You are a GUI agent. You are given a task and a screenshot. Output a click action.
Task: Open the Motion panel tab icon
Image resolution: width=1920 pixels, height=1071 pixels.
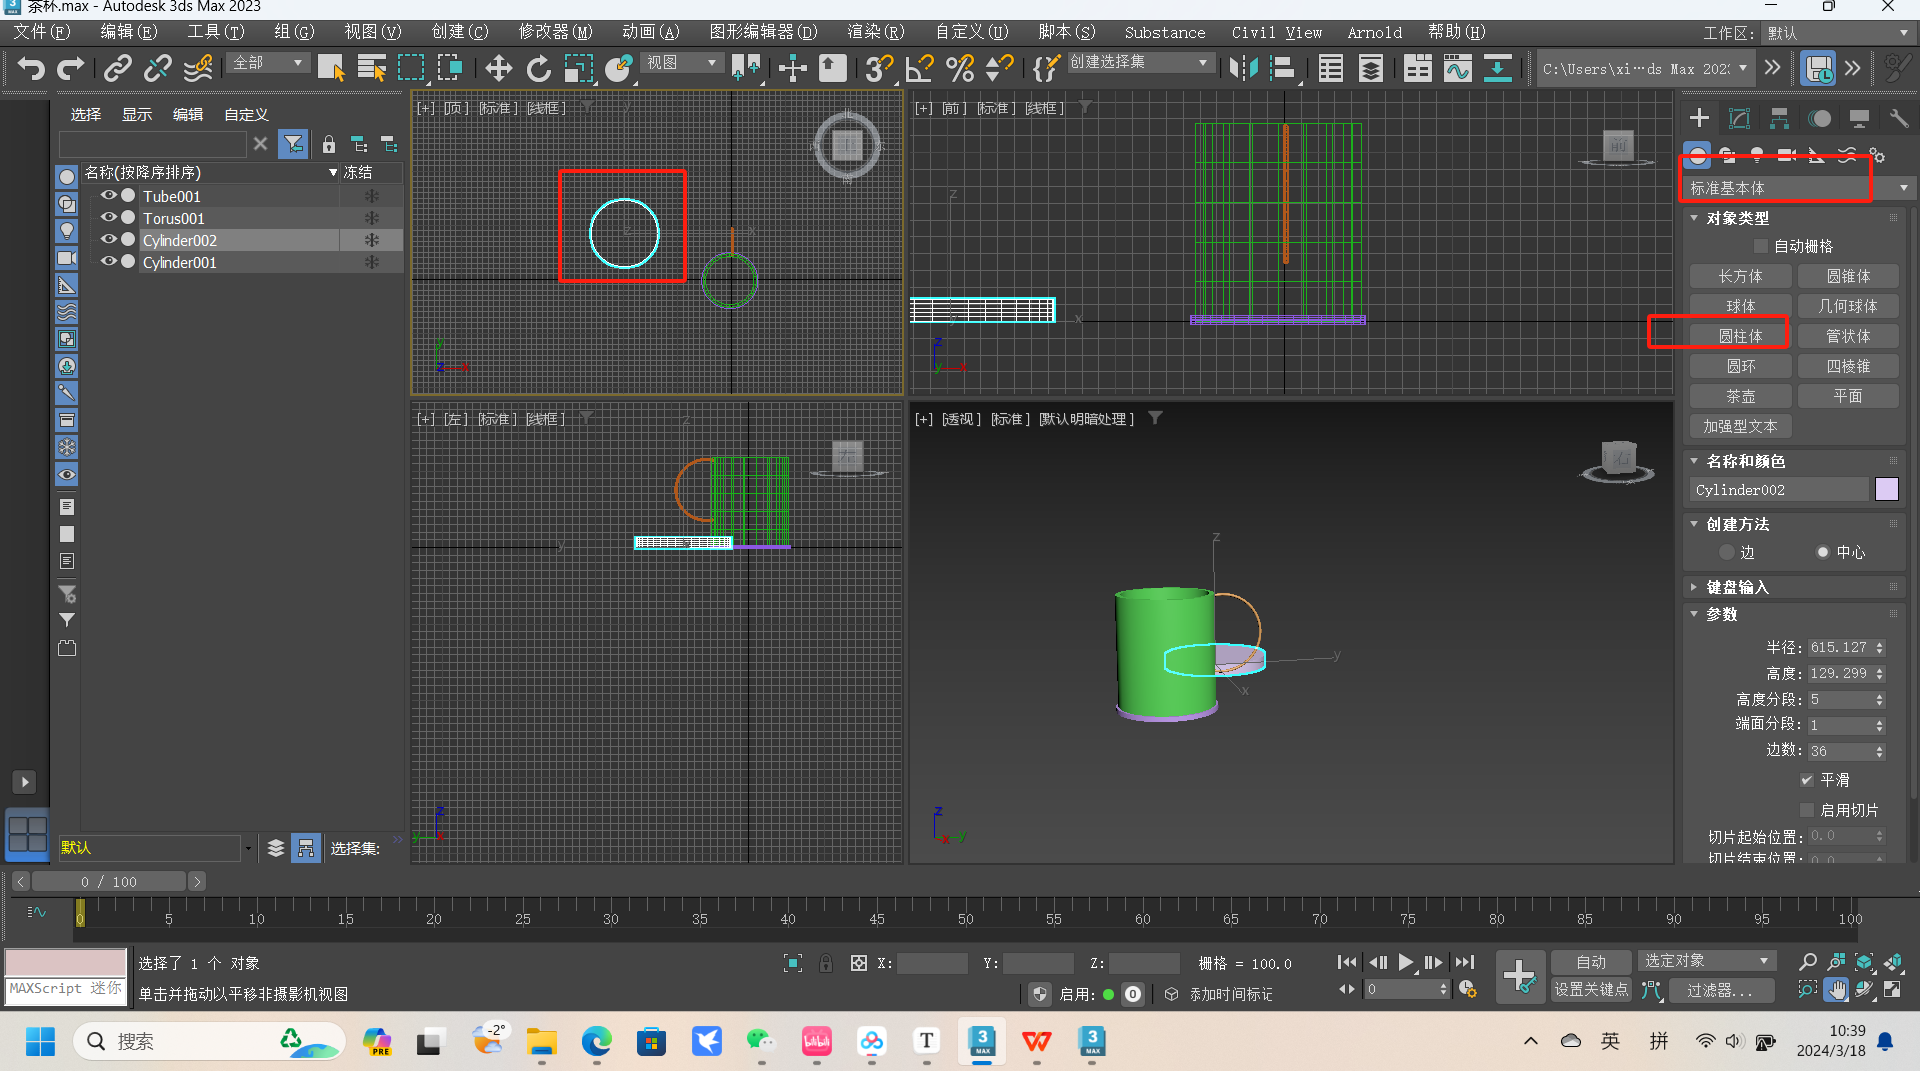[1819, 118]
